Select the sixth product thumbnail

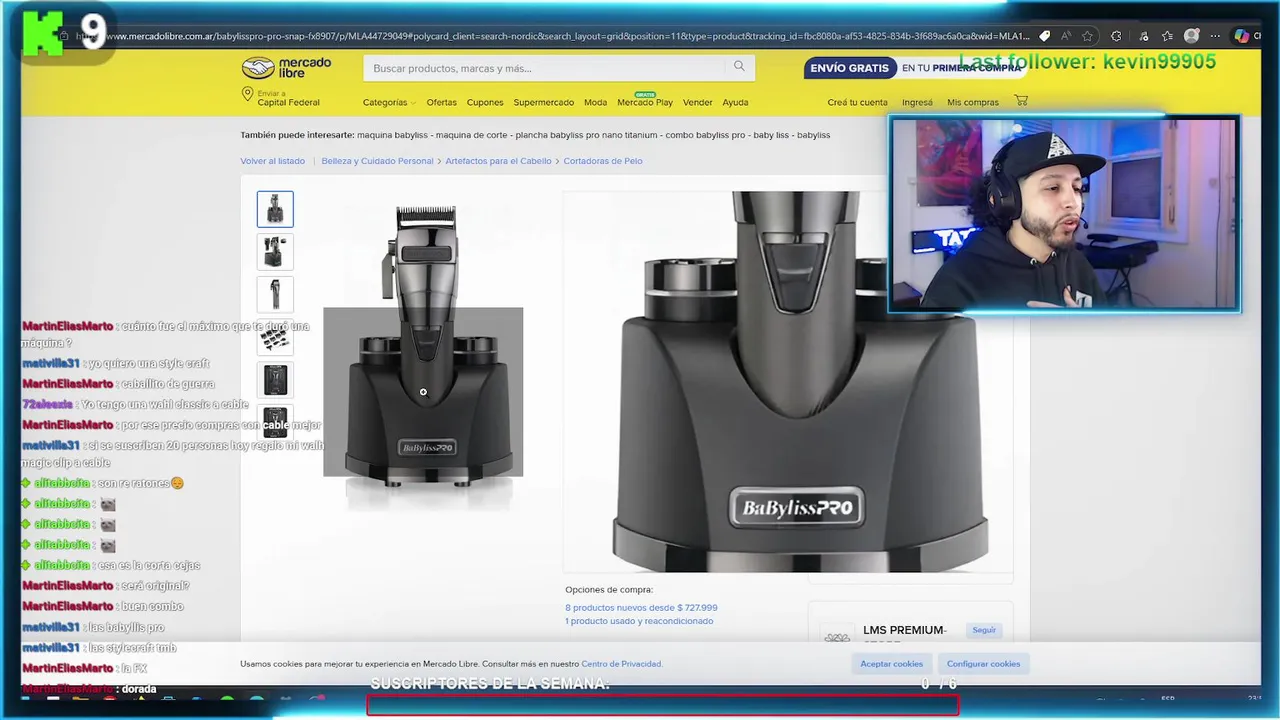click(x=275, y=422)
